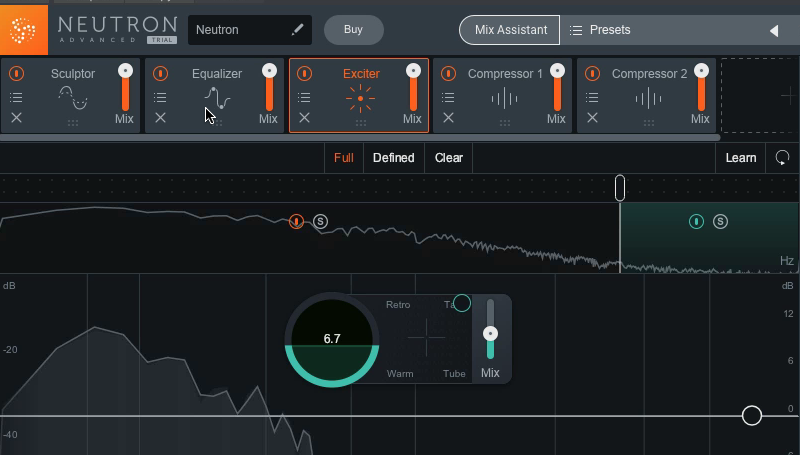Click the Sculptor Mix slider handle
Viewport: 800px width, 455px height.
click(125, 71)
